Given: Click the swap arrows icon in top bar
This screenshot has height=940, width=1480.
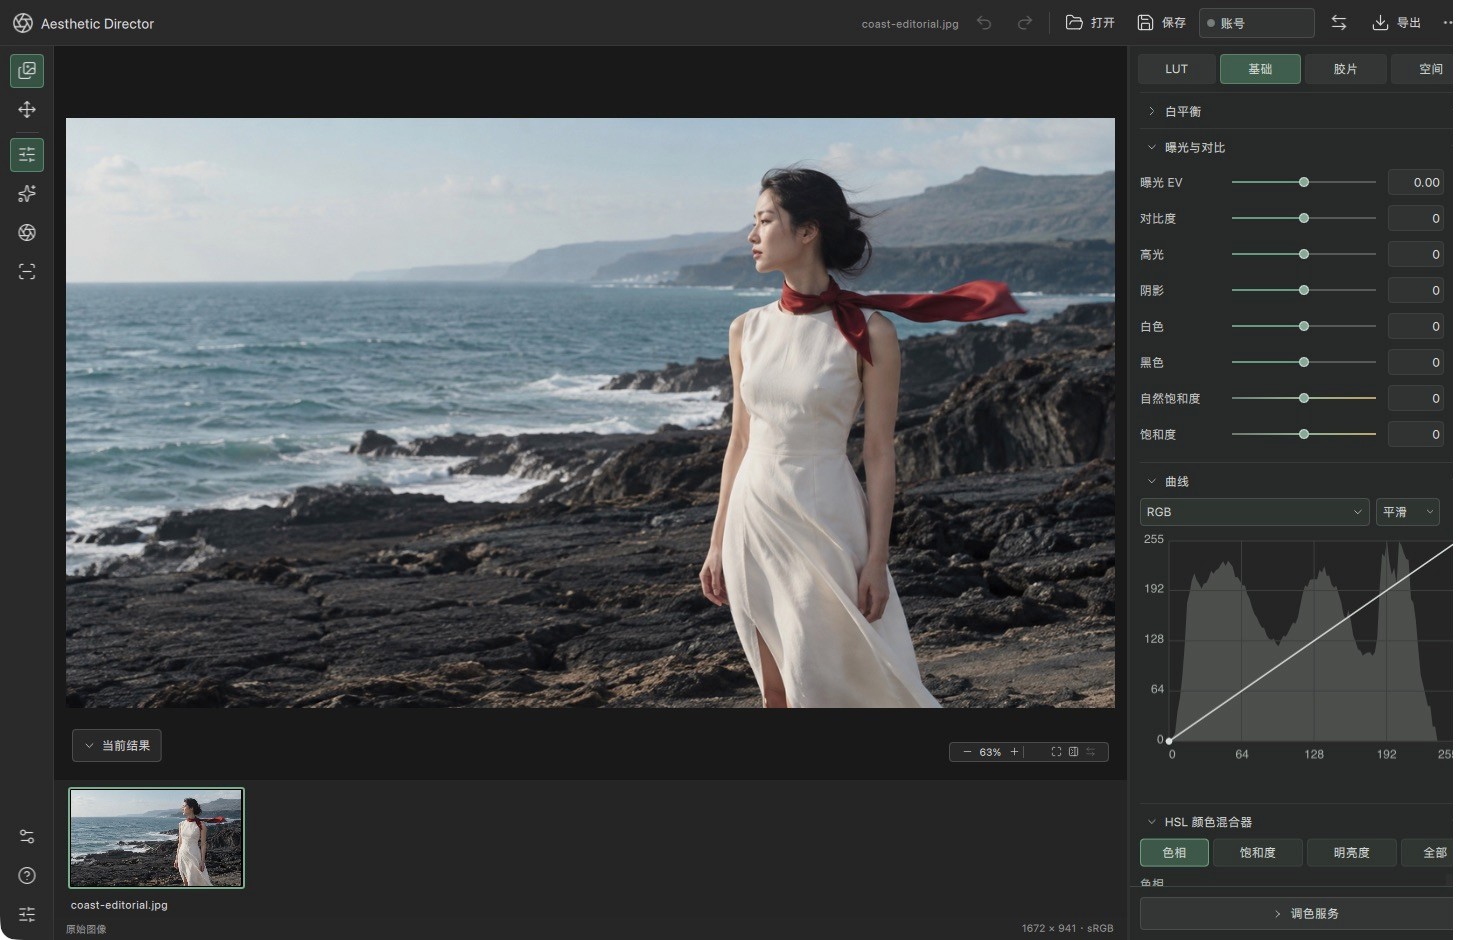Looking at the screenshot, I should (1339, 23).
